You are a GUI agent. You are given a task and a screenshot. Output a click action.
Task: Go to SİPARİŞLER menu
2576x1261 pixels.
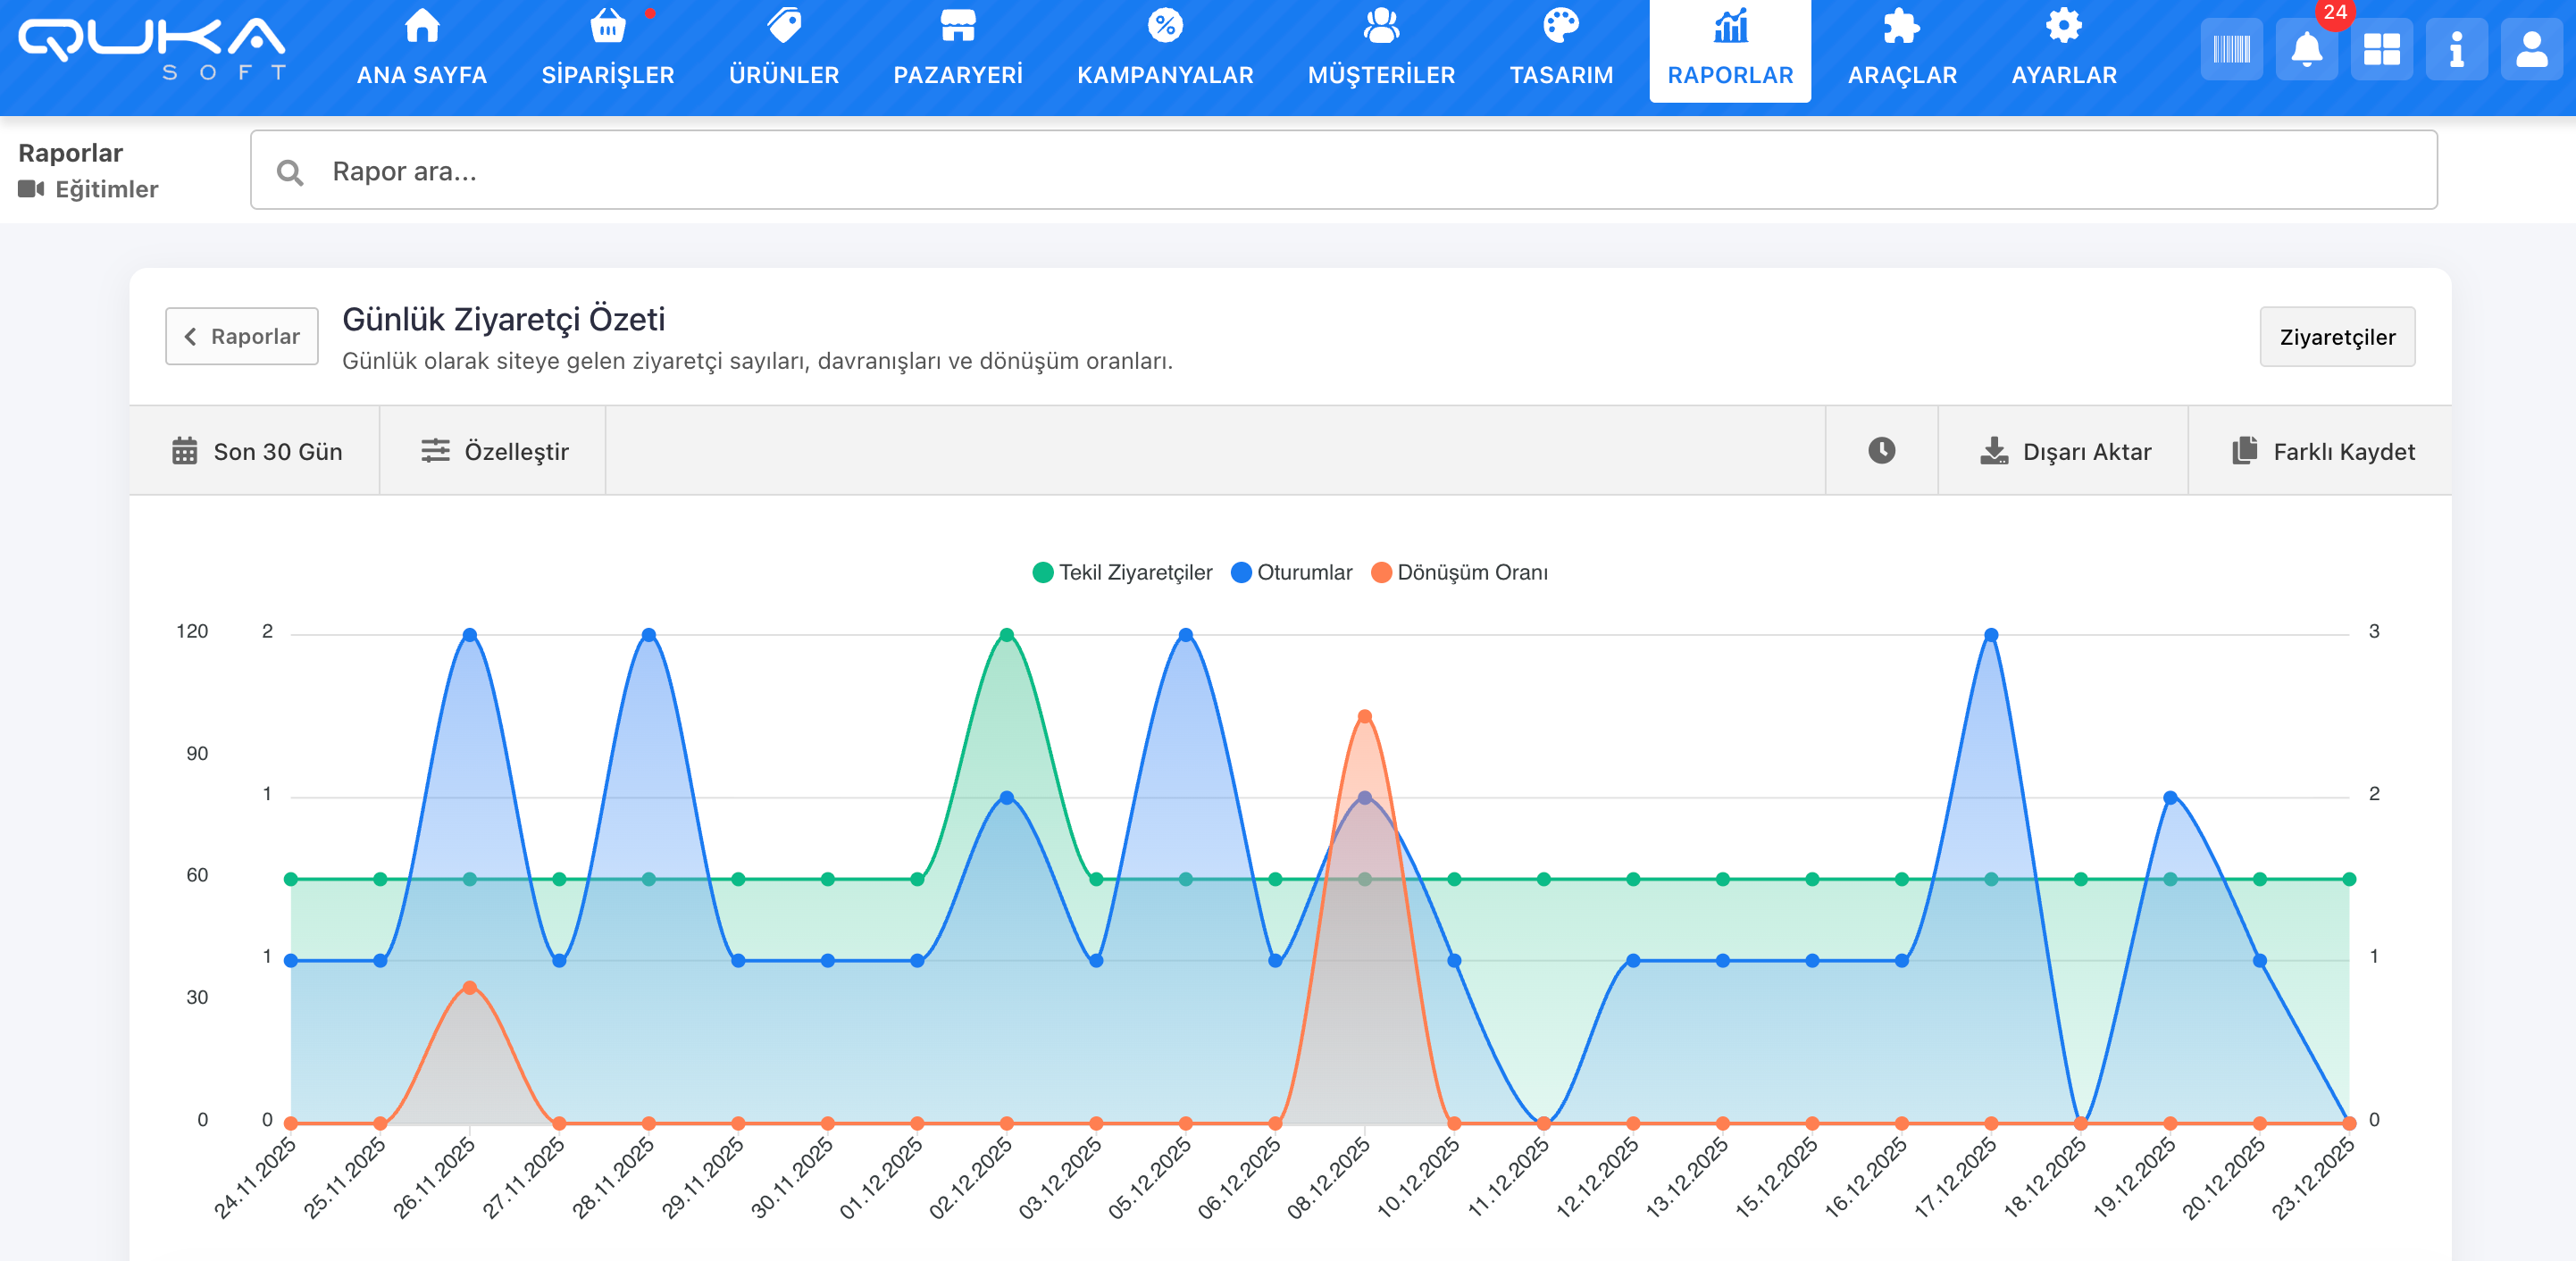(607, 50)
